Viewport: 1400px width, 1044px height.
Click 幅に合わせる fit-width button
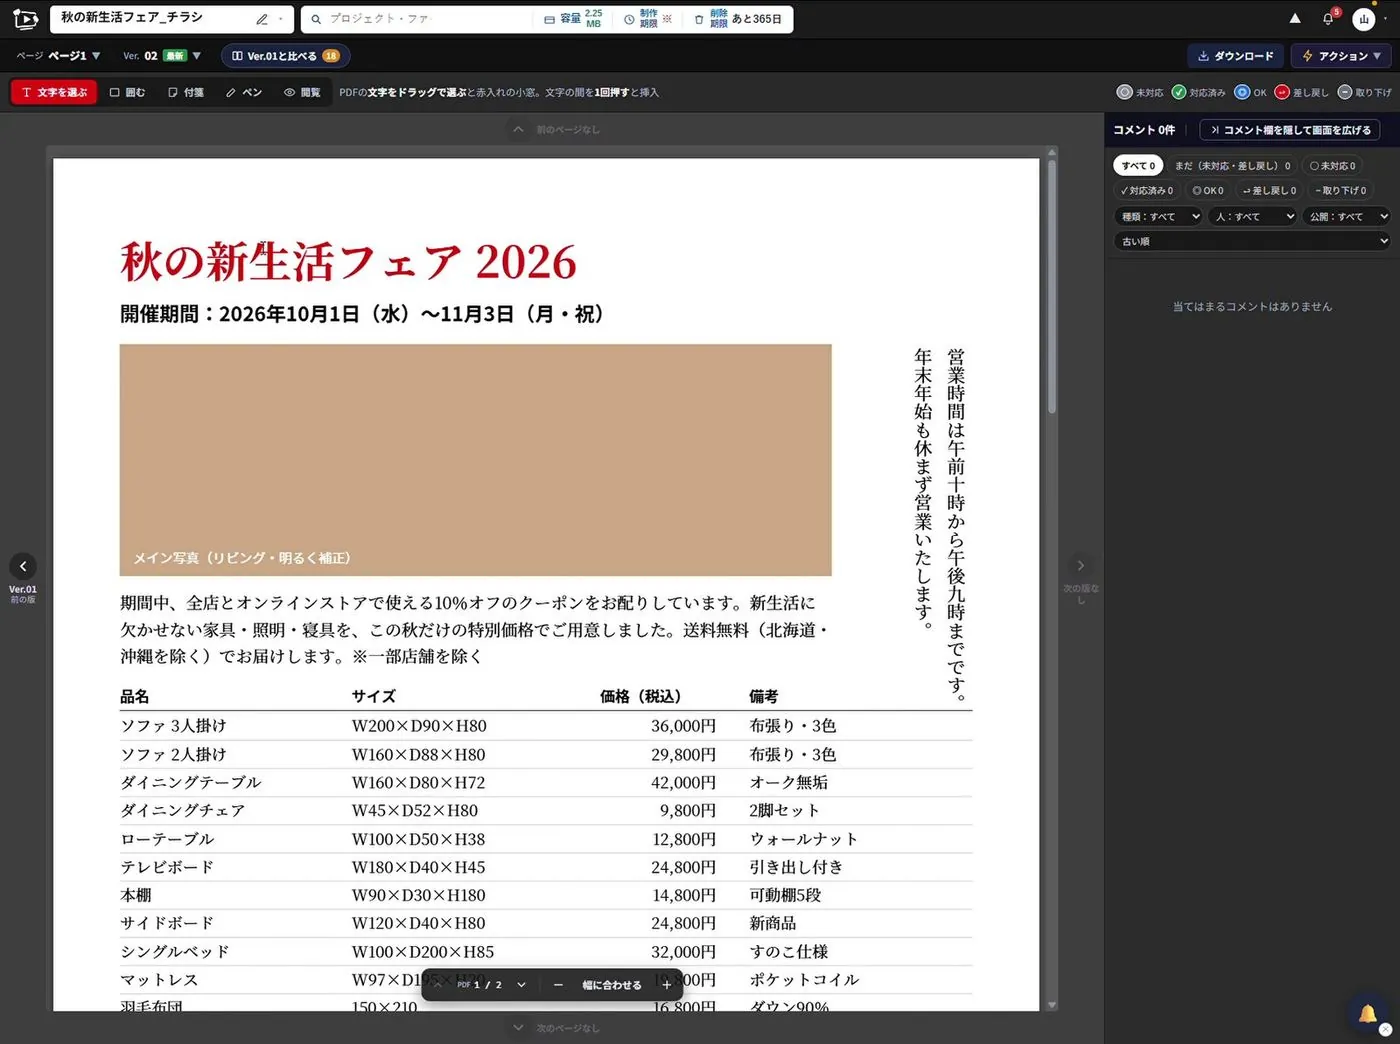(x=612, y=985)
